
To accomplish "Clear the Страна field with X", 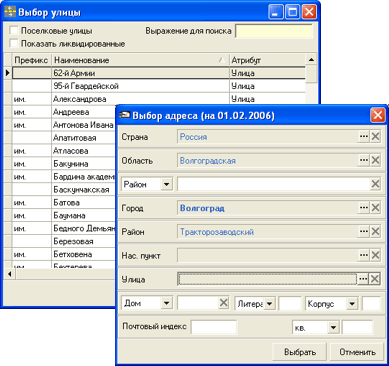I will 375,137.
